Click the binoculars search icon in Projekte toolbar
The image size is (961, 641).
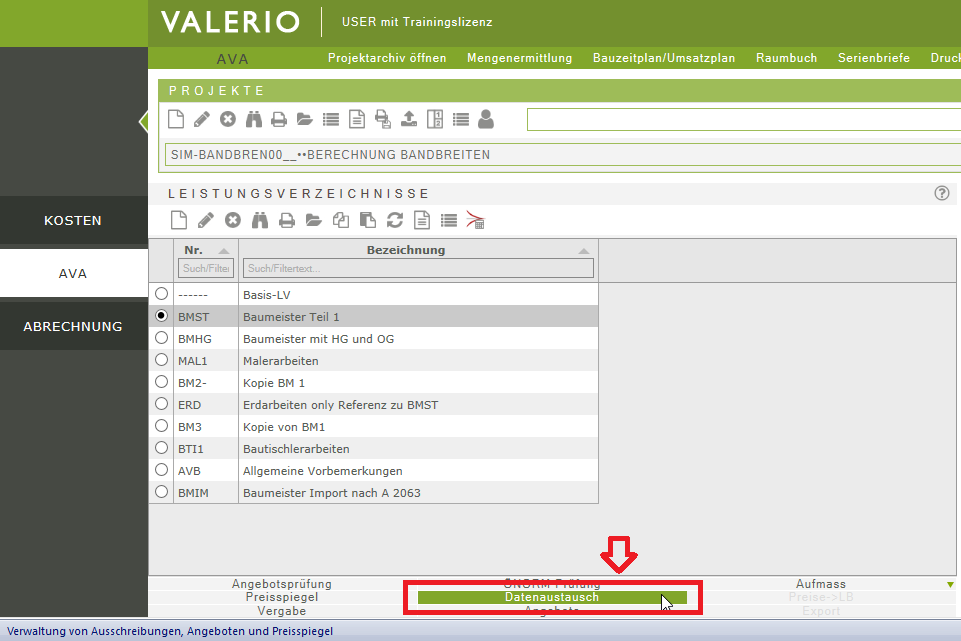point(254,119)
